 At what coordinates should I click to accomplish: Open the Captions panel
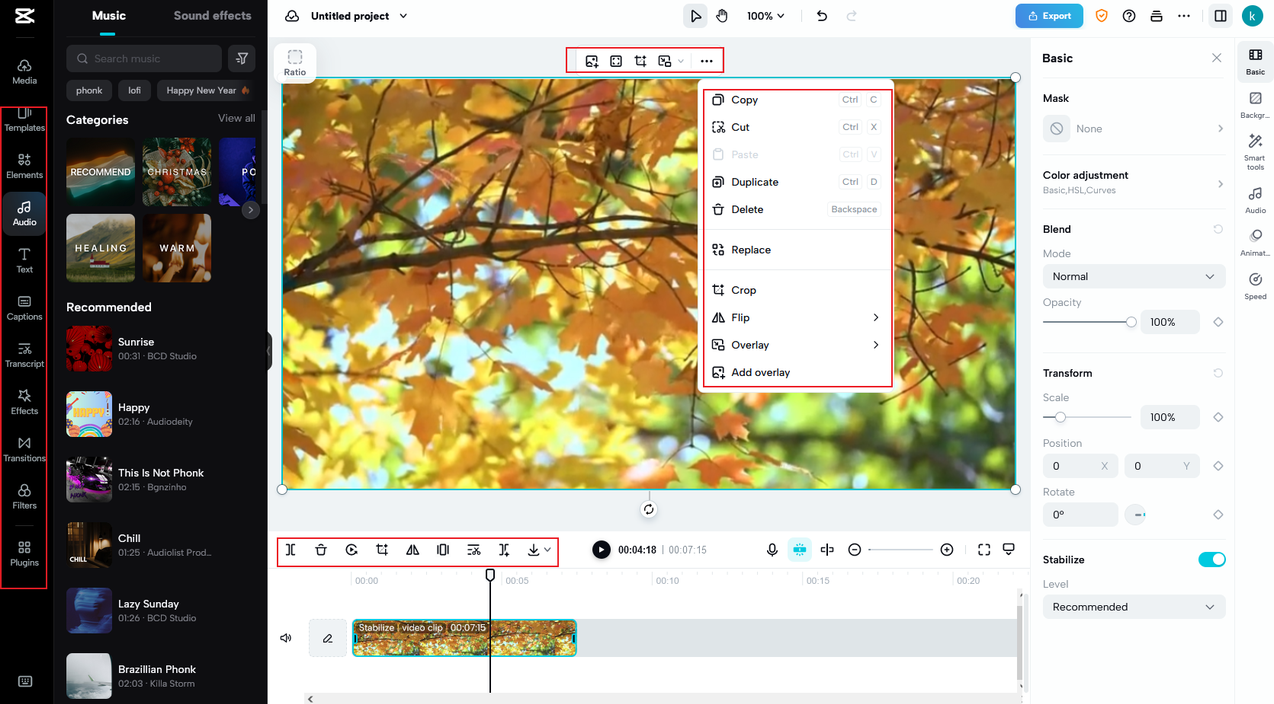pos(24,307)
